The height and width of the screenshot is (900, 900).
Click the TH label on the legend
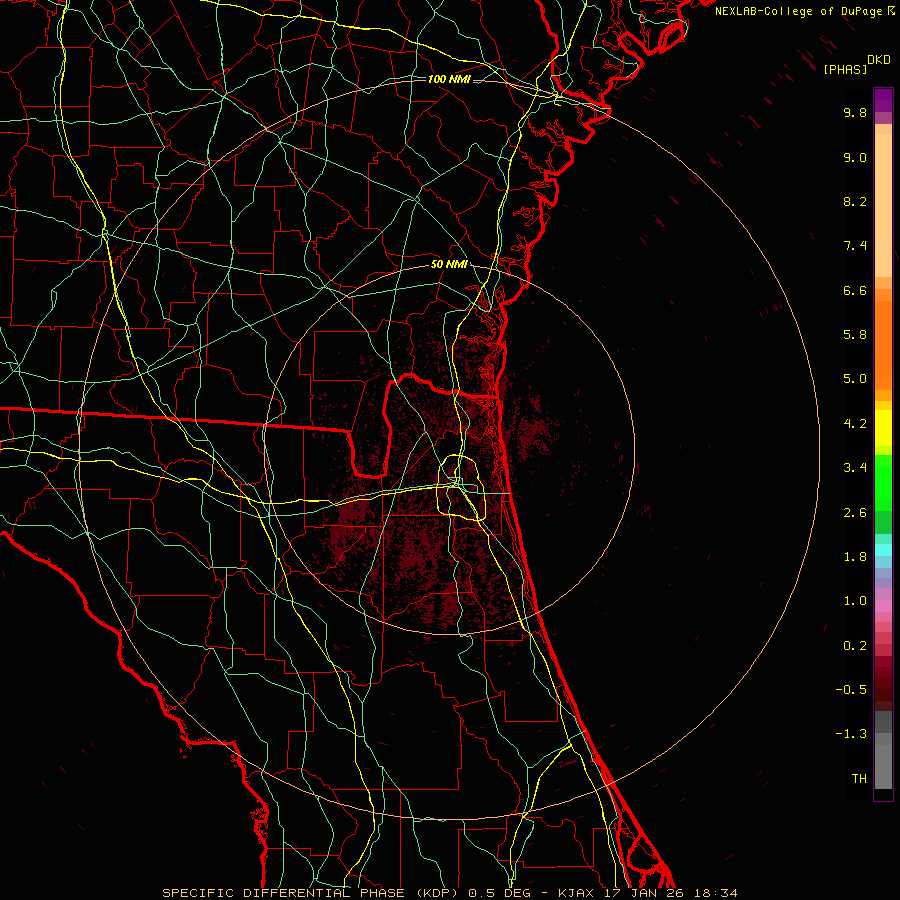[858, 778]
